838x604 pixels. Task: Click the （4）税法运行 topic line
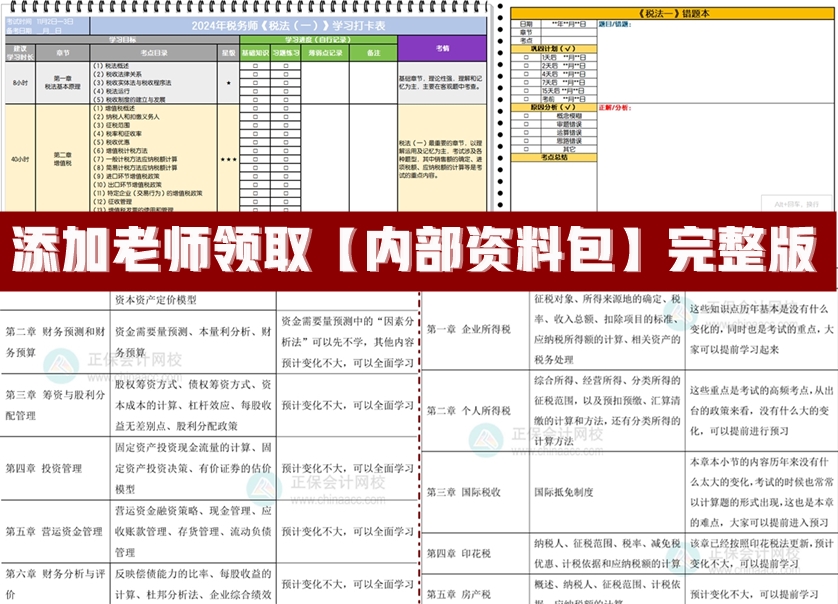(x=111, y=91)
